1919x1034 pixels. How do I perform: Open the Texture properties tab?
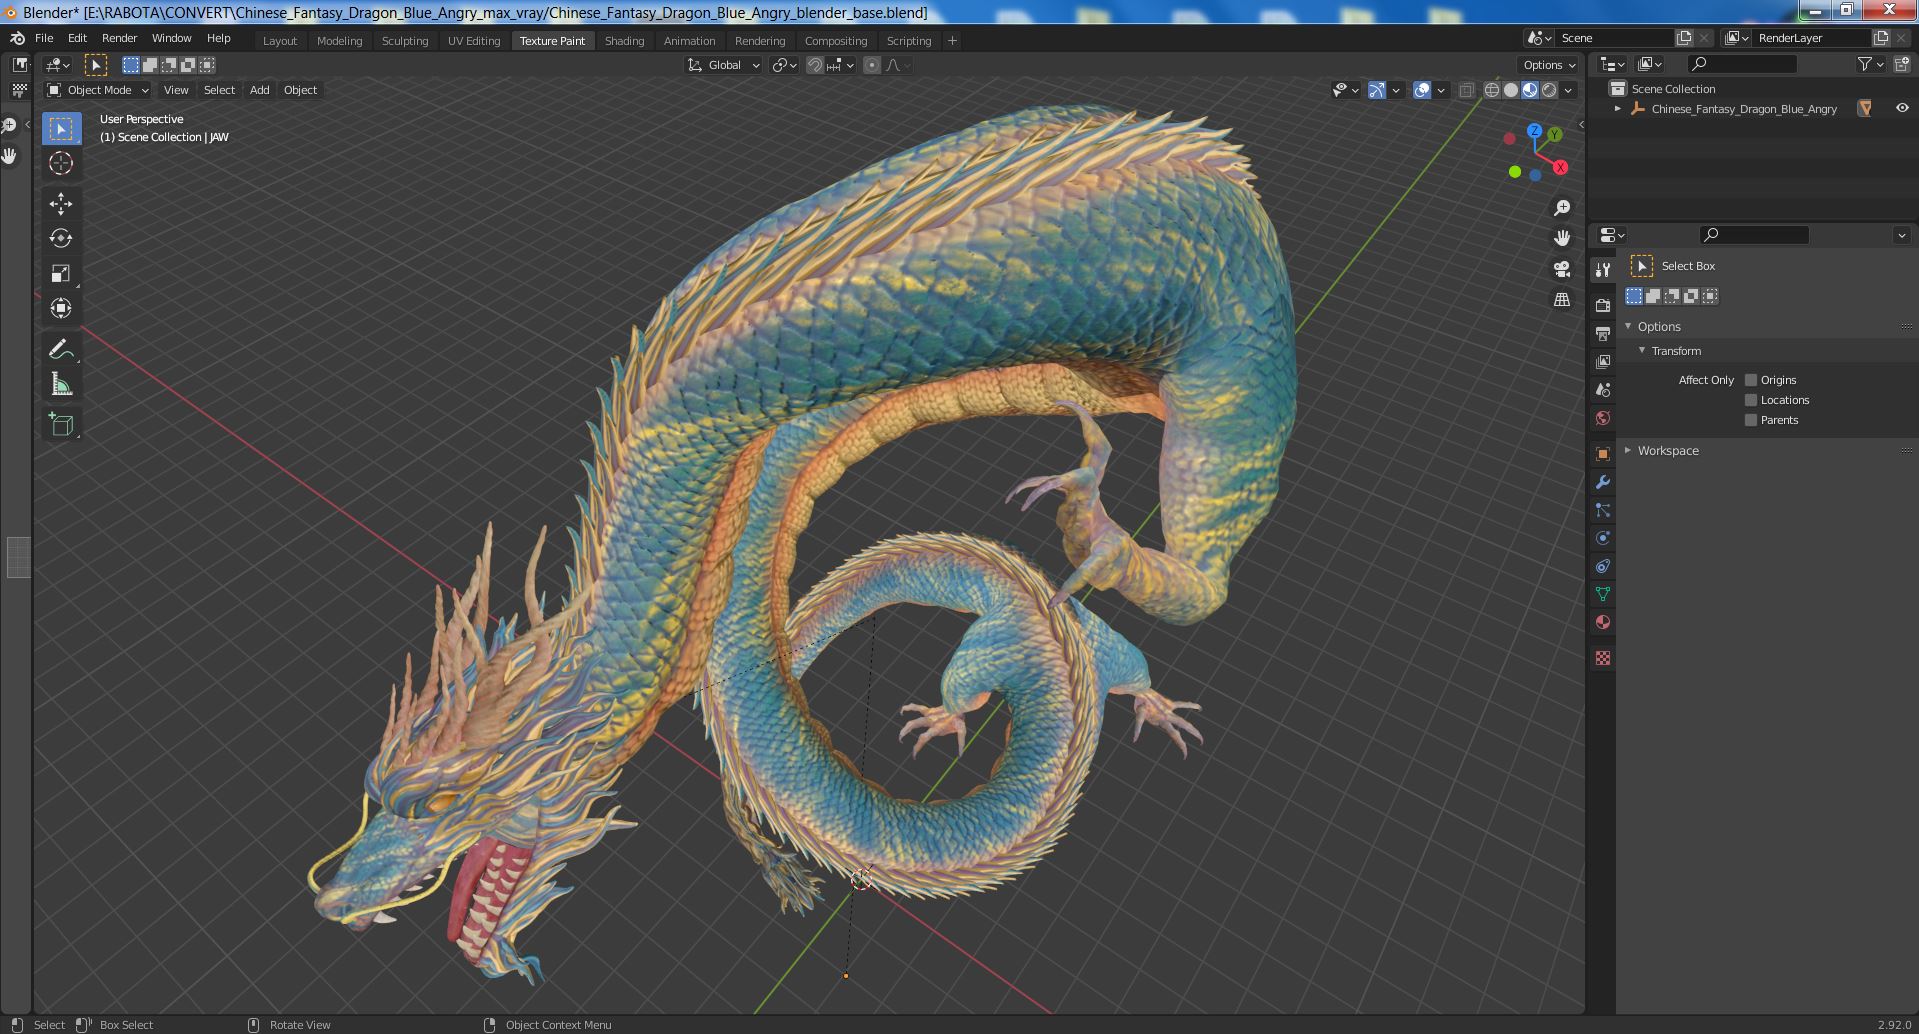[1603, 658]
